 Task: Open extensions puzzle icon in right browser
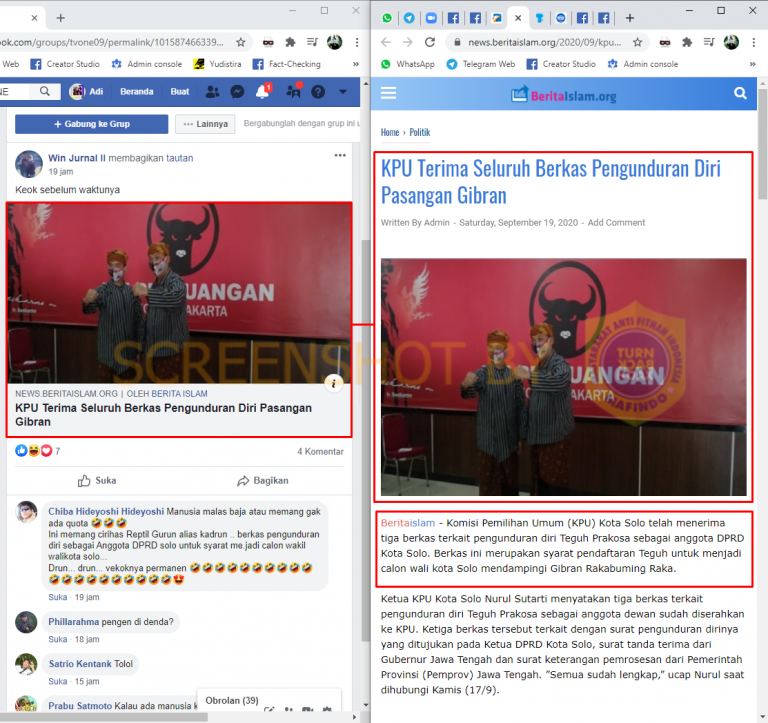point(687,42)
